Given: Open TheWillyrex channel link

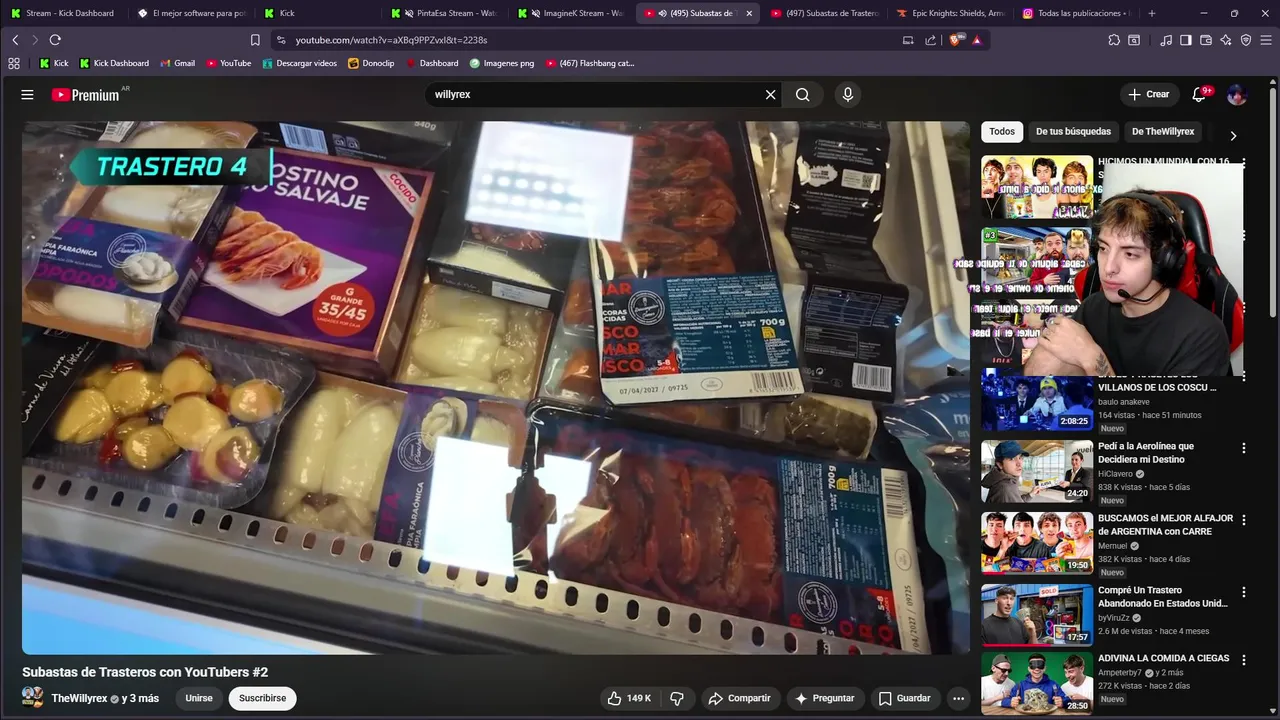Looking at the screenshot, I should (x=79, y=698).
